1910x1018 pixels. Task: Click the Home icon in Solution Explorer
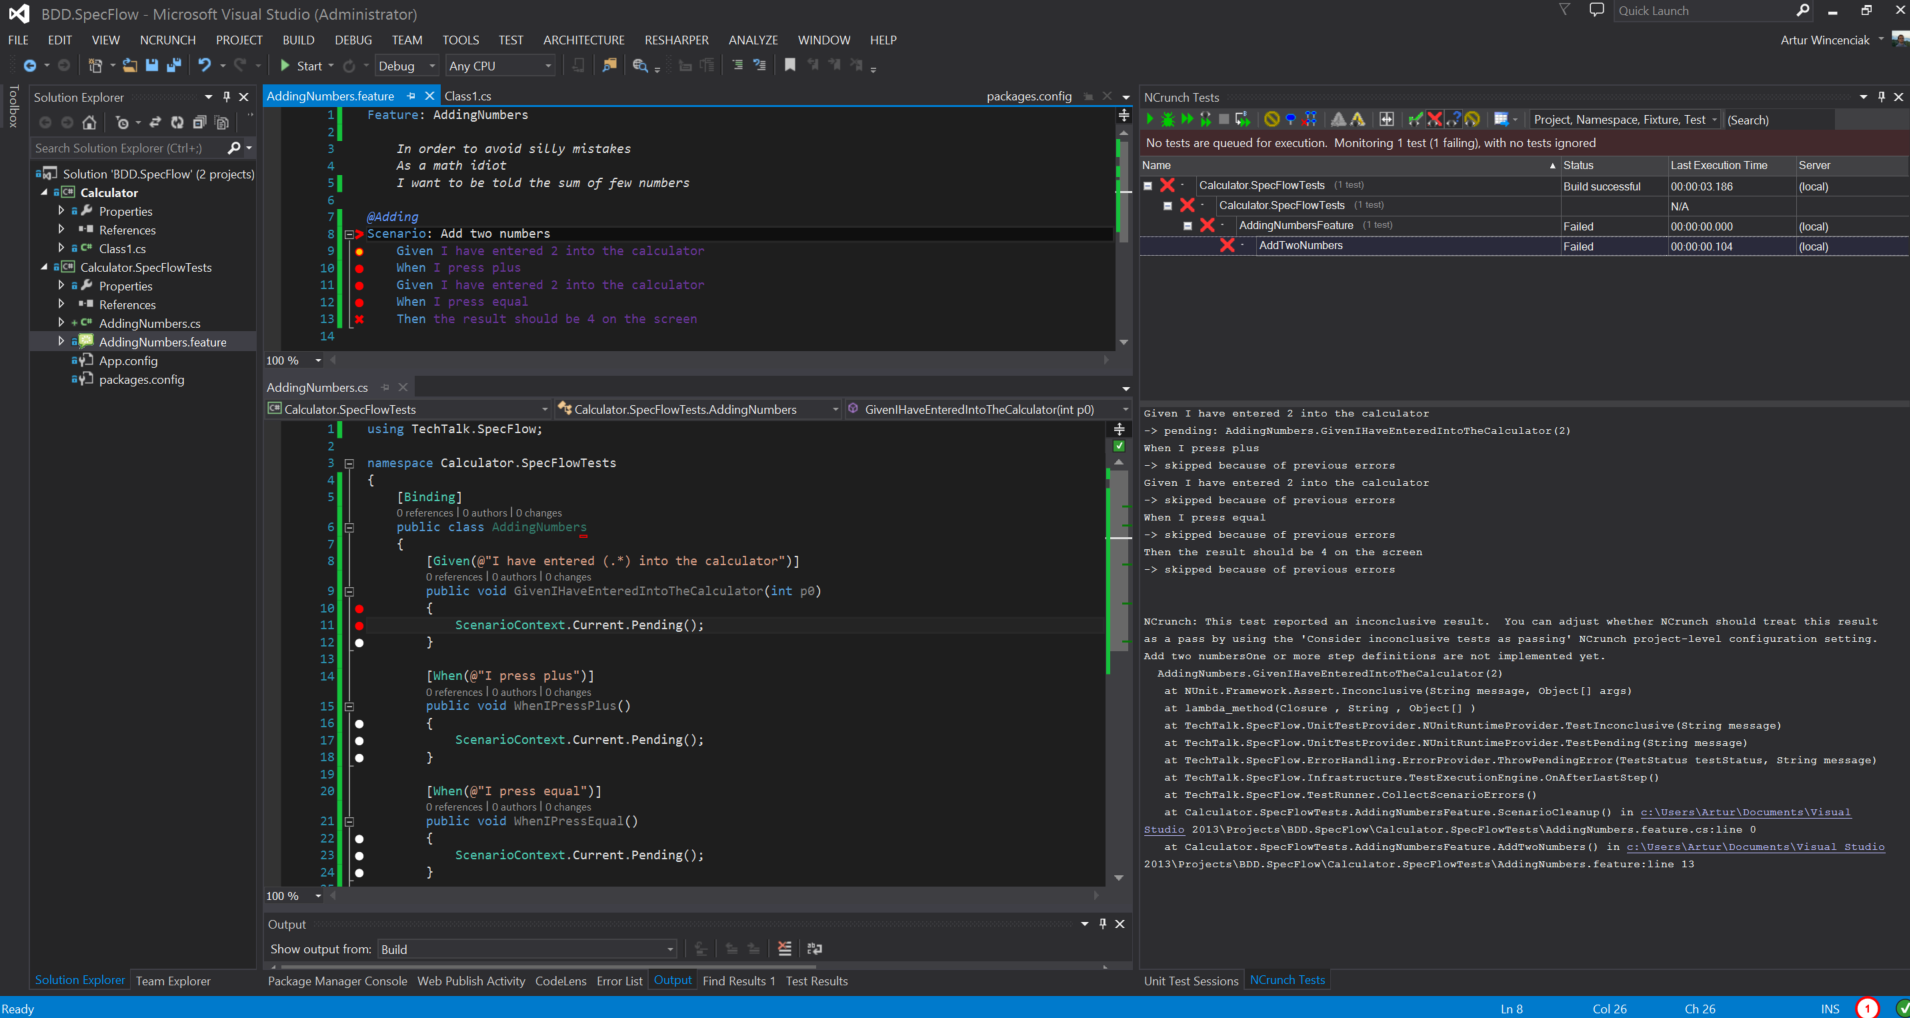(x=89, y=123)
